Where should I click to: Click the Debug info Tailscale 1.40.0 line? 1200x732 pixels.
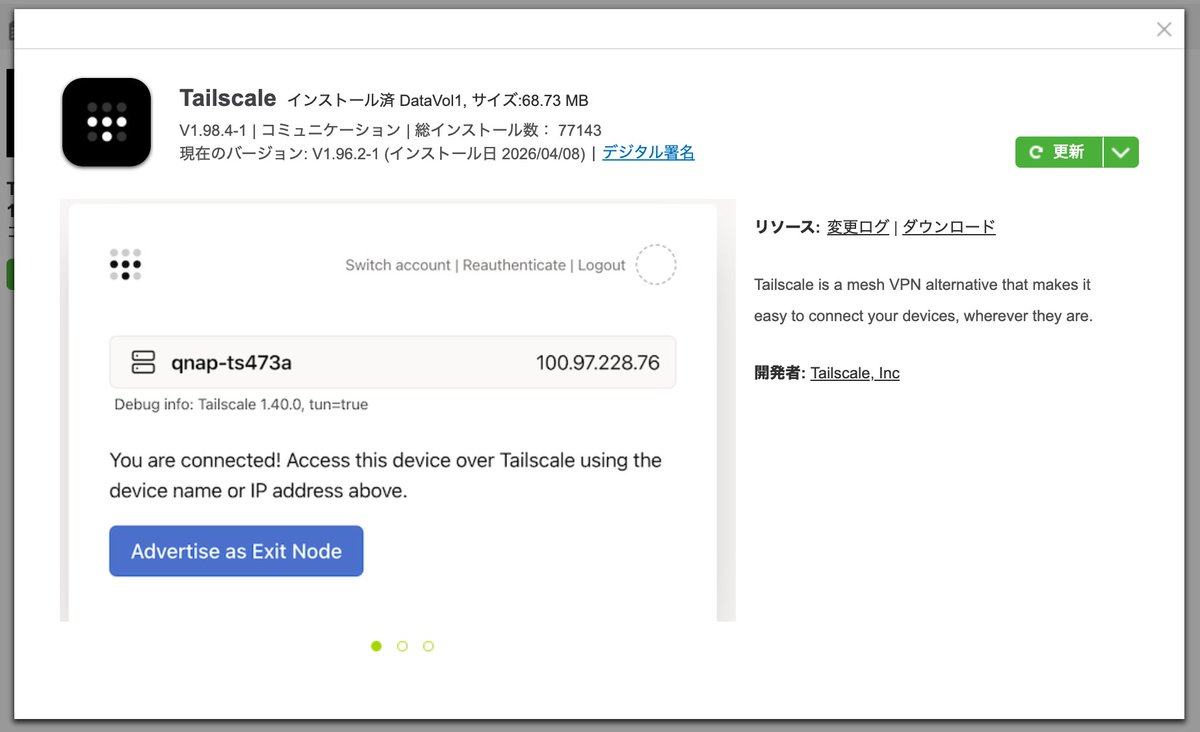click(241, 405)
